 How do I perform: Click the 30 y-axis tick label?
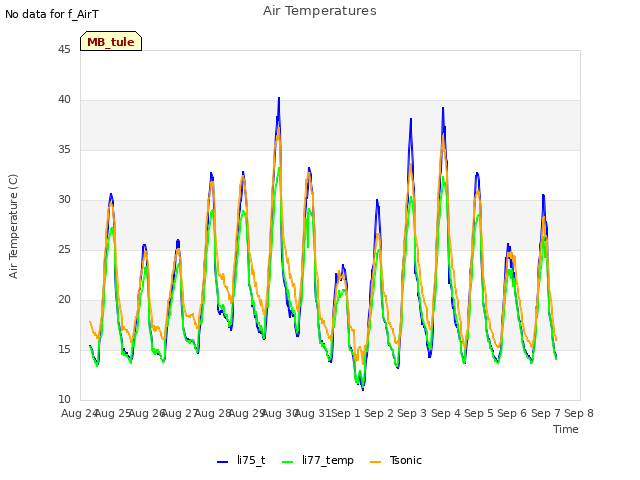click(x=64, y=200)
